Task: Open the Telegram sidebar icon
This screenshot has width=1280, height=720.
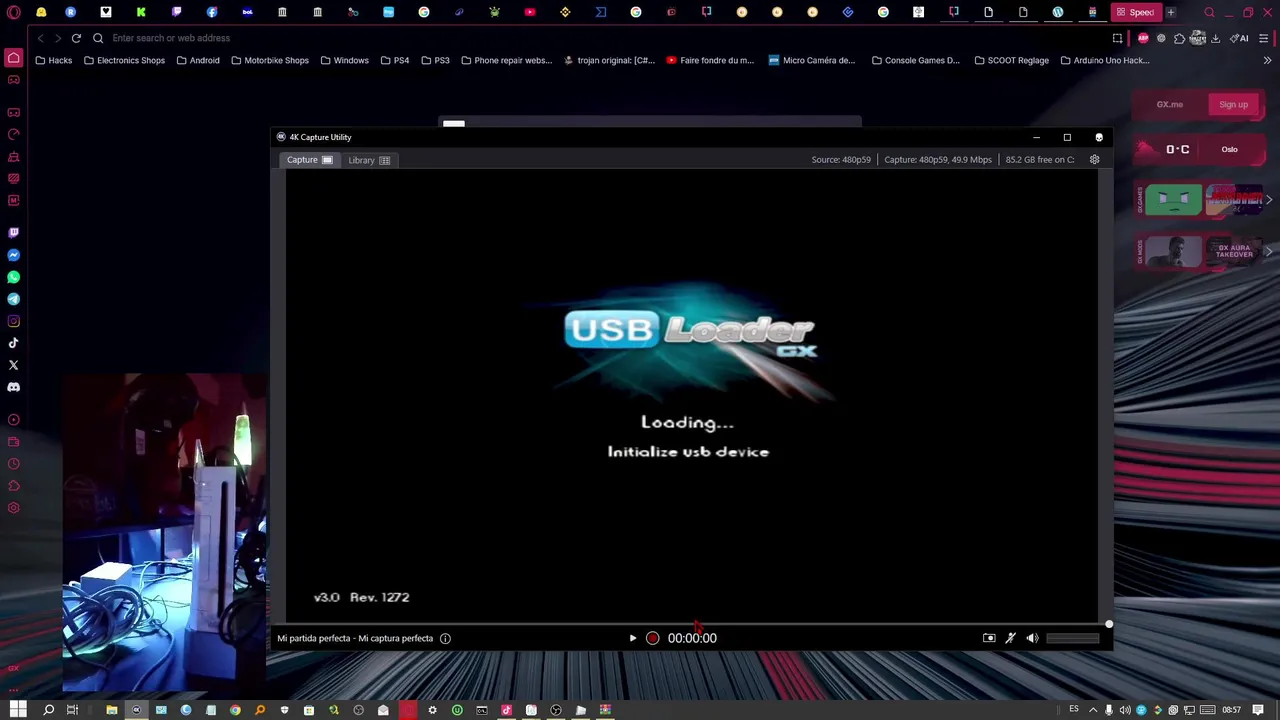Action: pyautogui.click(x=13, y=299)
